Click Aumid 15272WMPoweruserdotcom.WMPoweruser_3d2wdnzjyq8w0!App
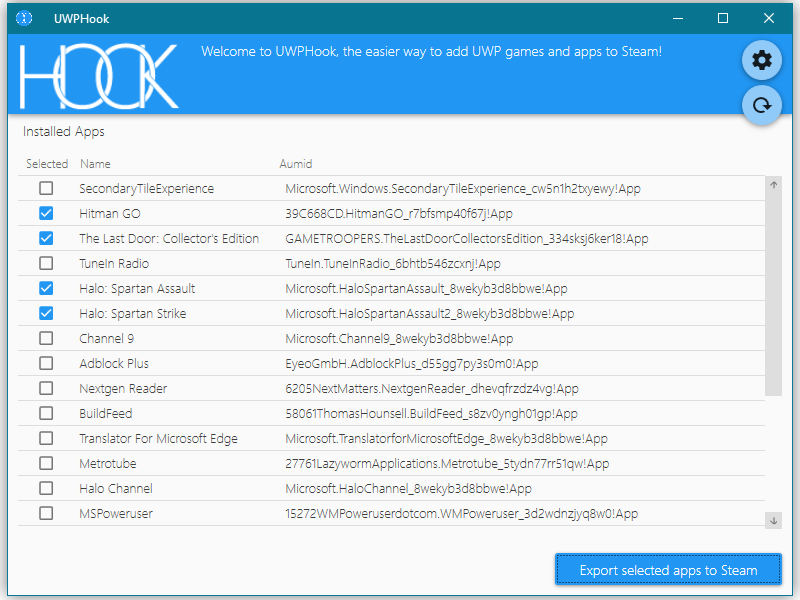This screenshot has height=600, width=800. (461, 514)
